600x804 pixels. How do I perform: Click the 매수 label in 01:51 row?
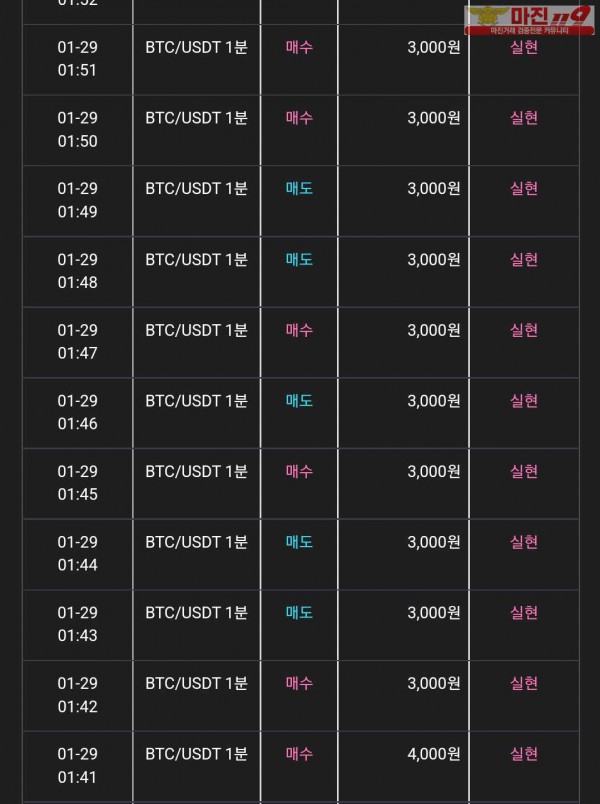[x=299, y=47]
